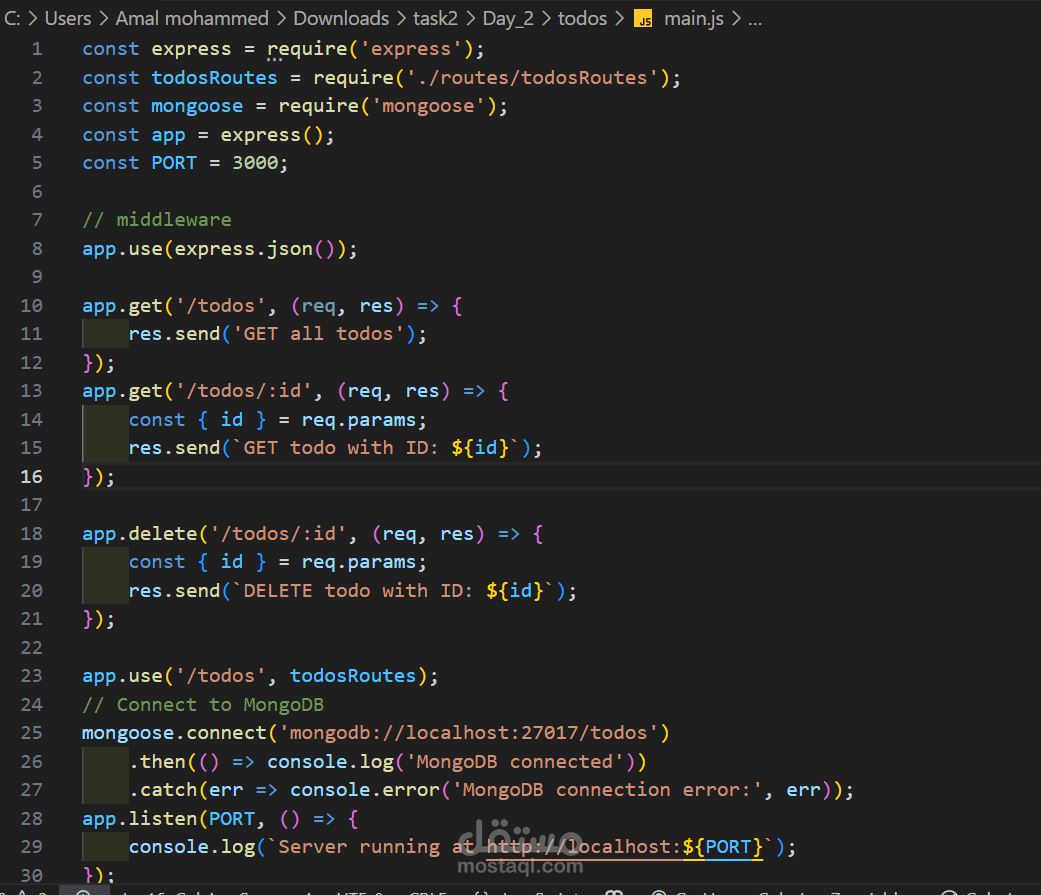Click line number 10 in the gutter
This screenshot has width=1041, height=895.
point(31,305)
